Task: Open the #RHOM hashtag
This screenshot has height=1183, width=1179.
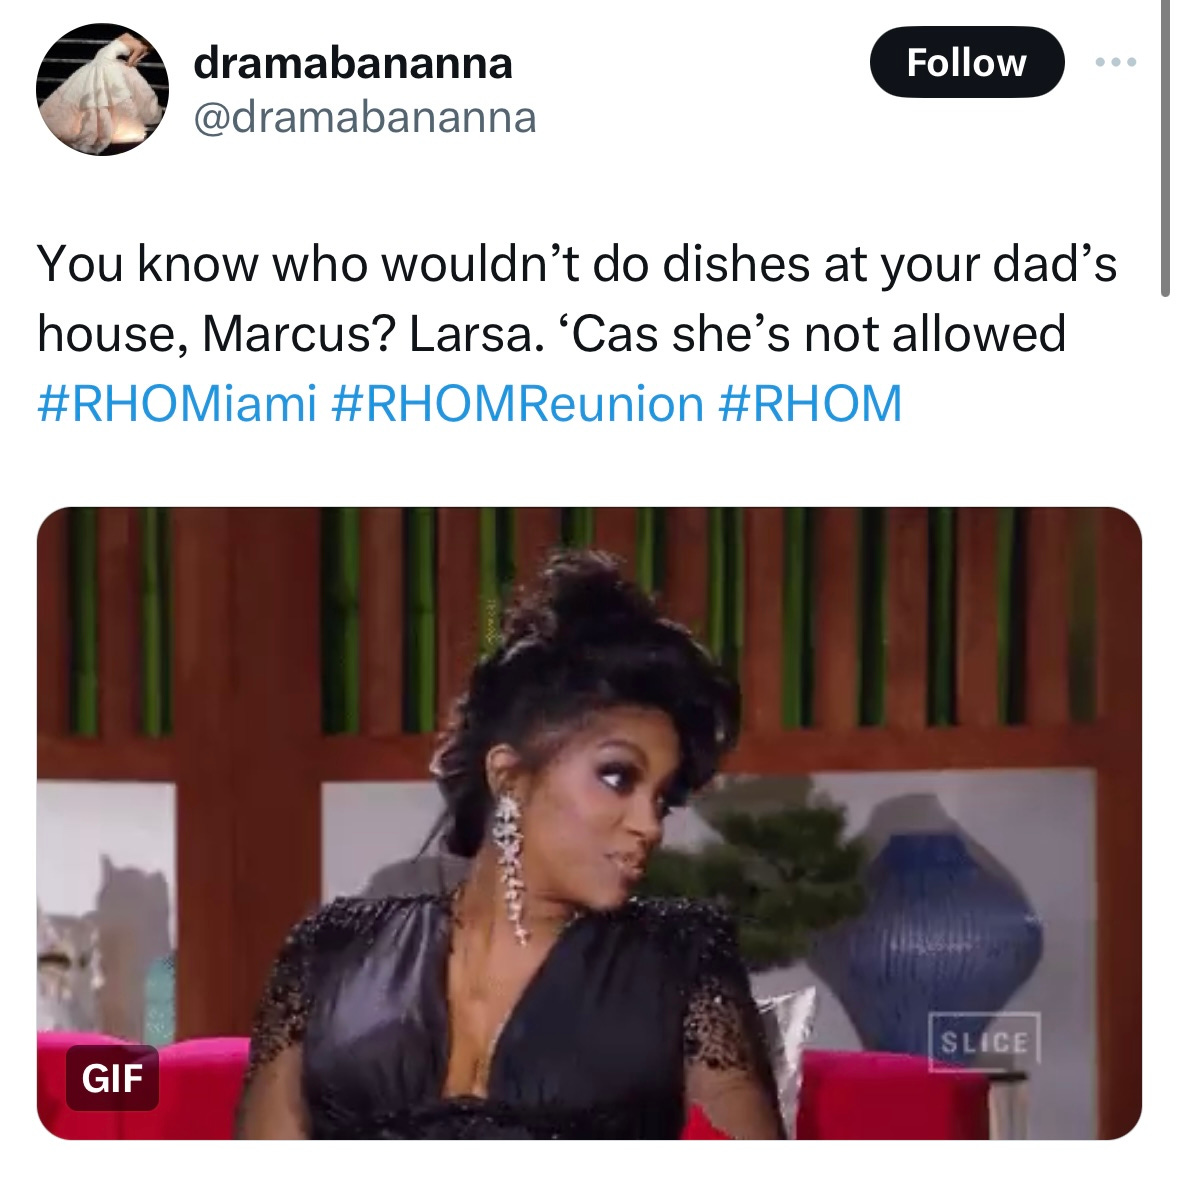Action: coord(810,403)
